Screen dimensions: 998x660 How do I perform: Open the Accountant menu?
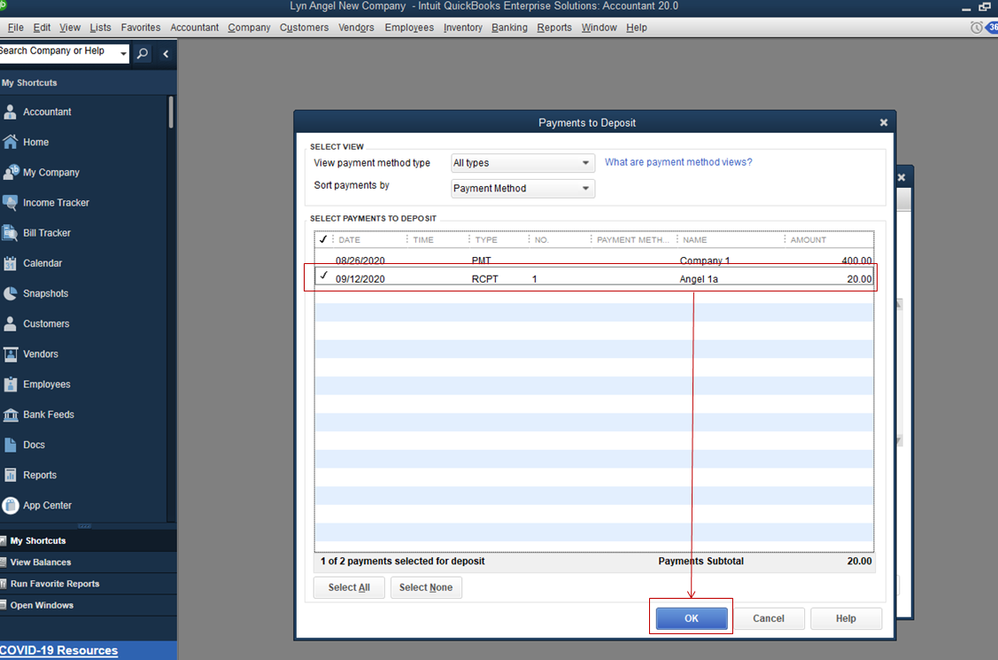pos(194,27)
